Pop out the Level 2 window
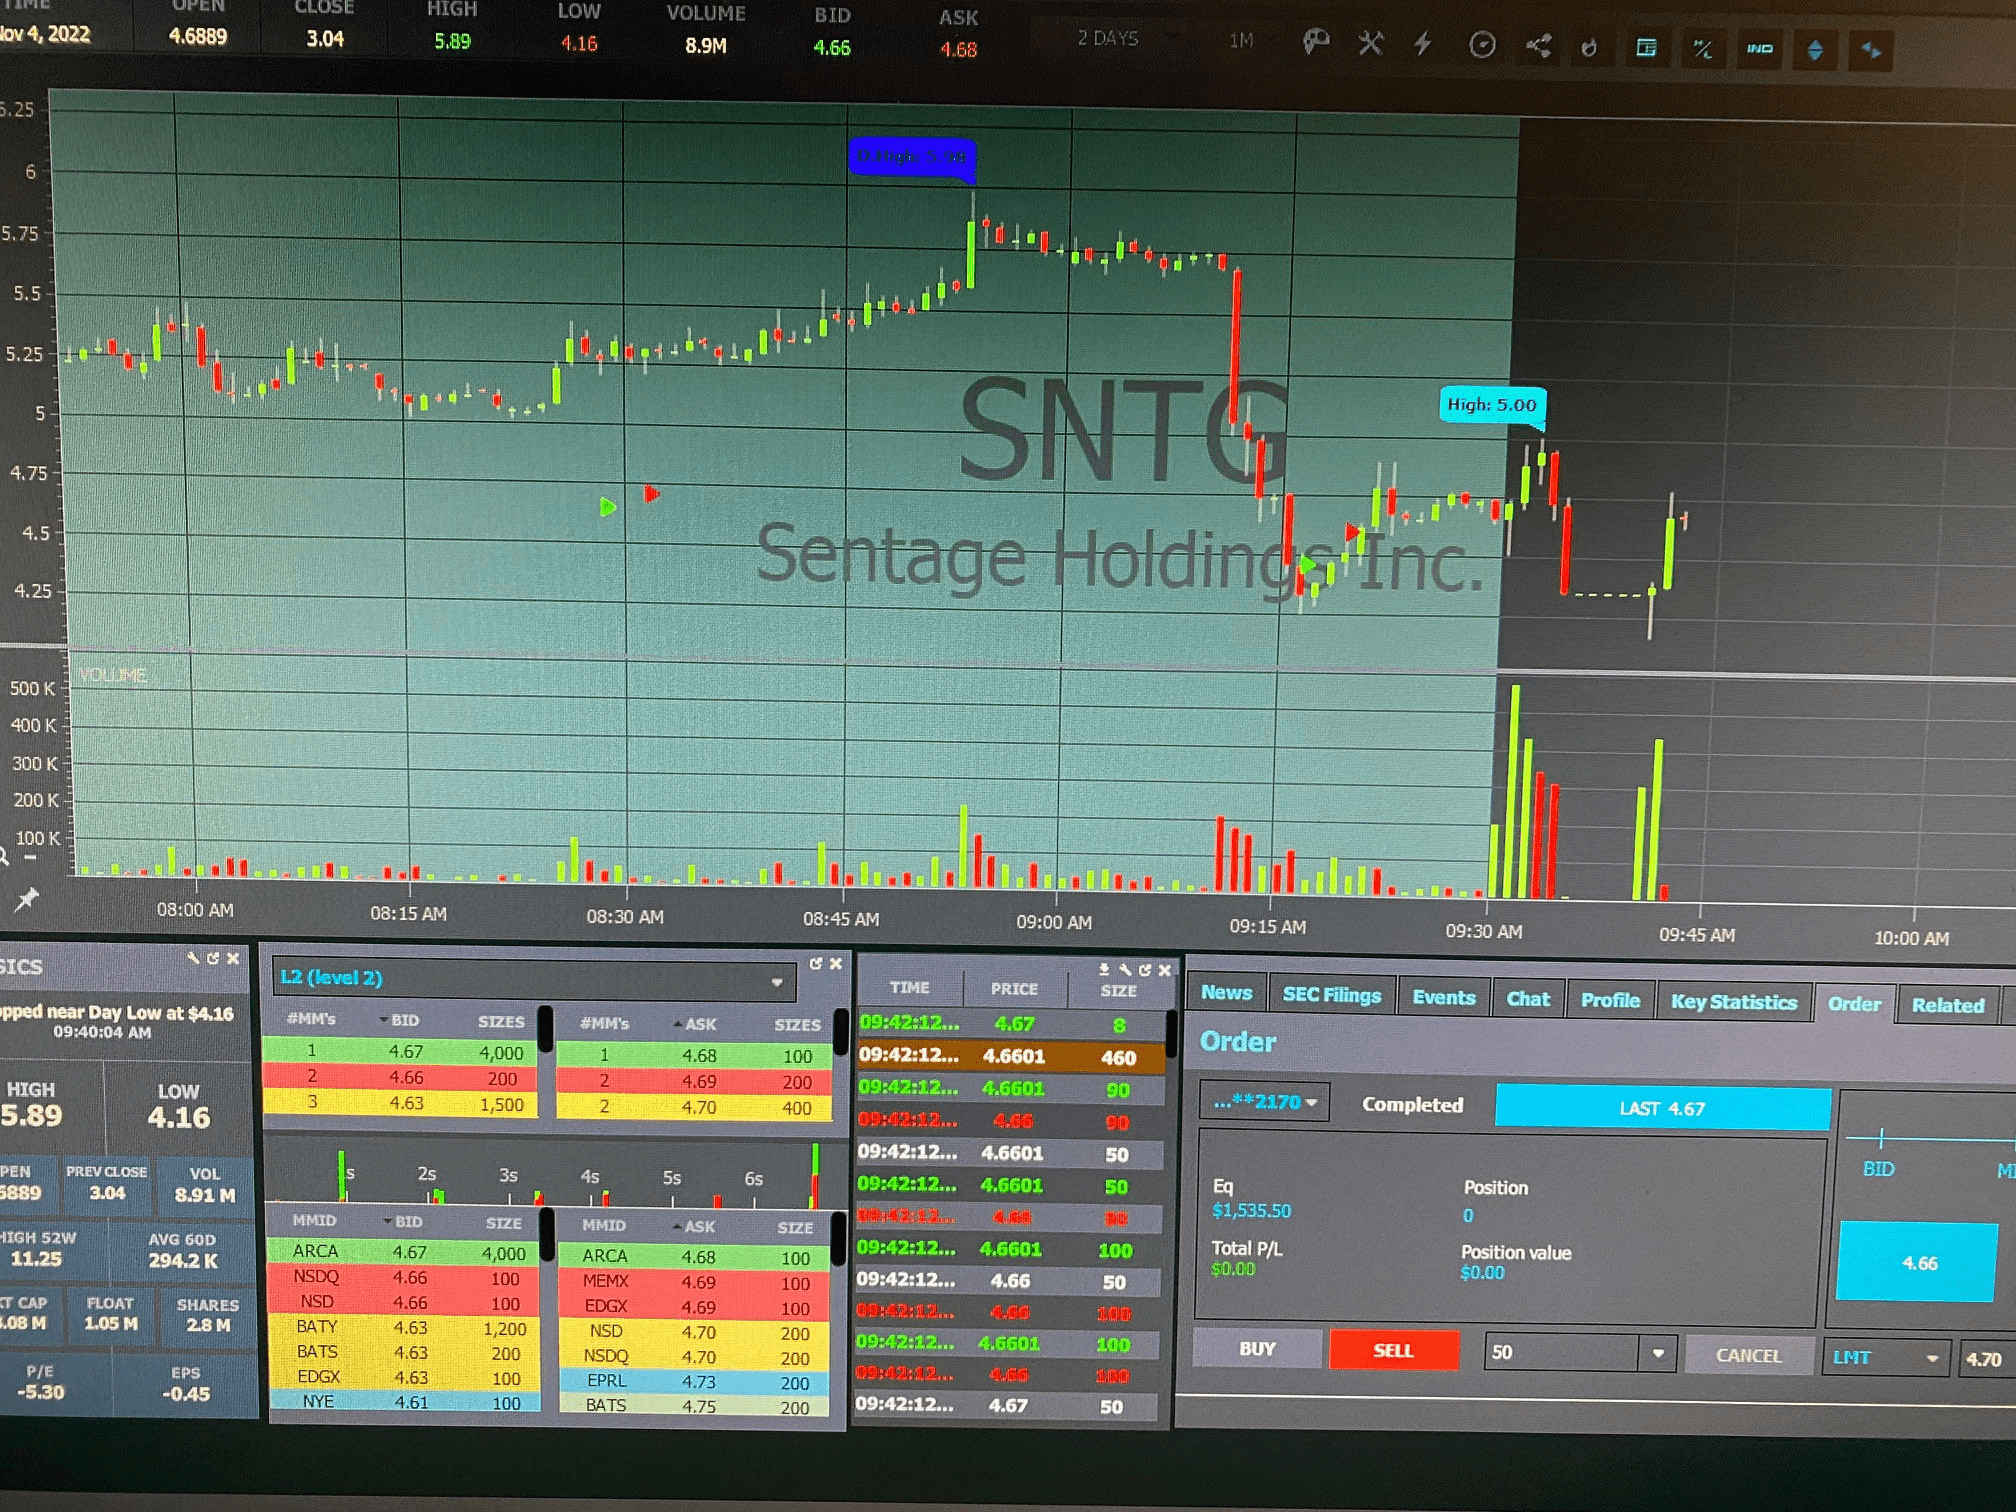The width and height of the screenshot is (2016, 1512). click(x=816, y=963)
